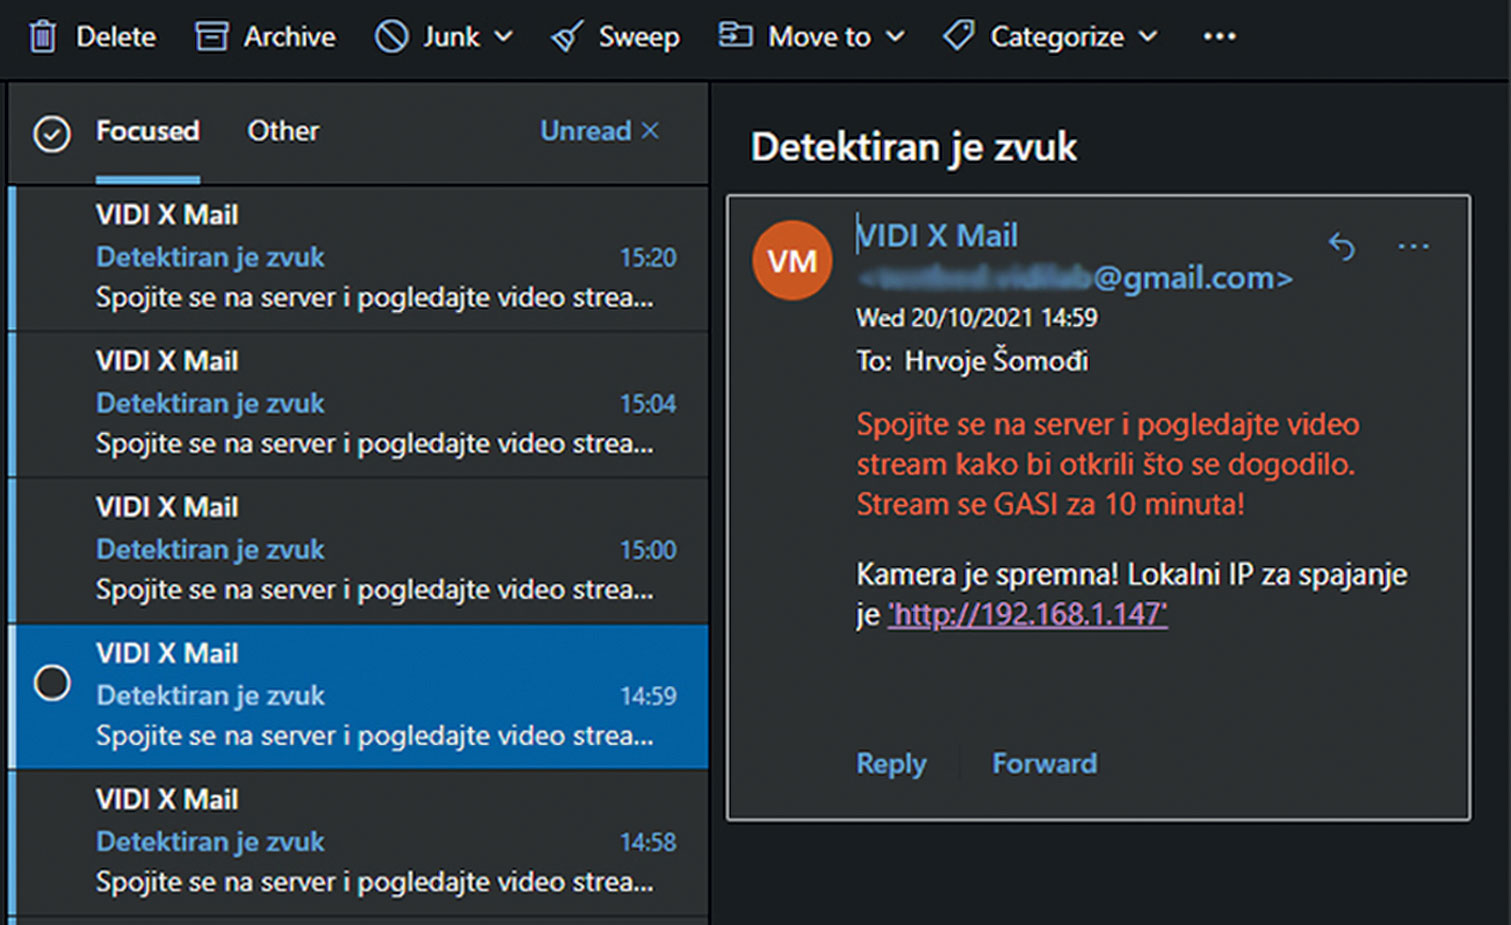Switch to the Other inbox tab
The width and height of the screenshot is (1511, 925).
(283, 131)
